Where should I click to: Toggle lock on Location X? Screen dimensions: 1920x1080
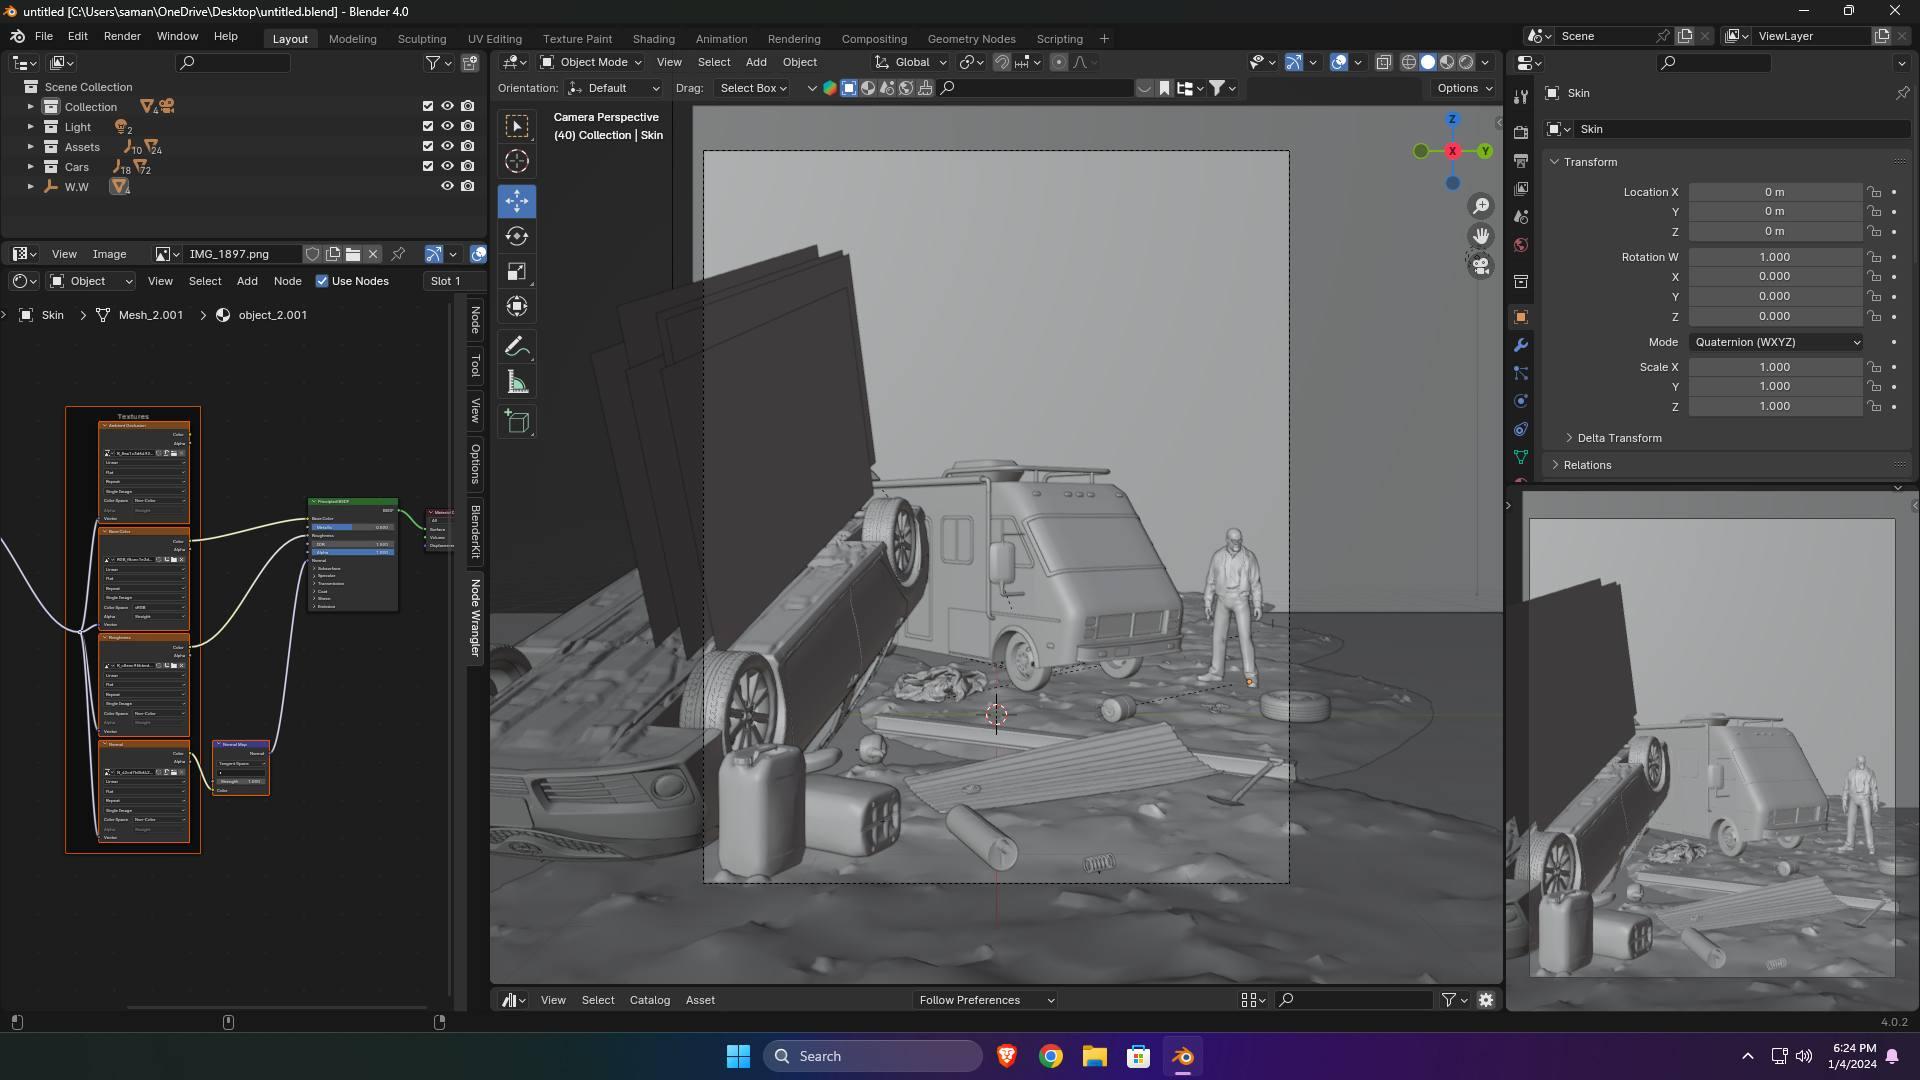[x=1874, y=192]
